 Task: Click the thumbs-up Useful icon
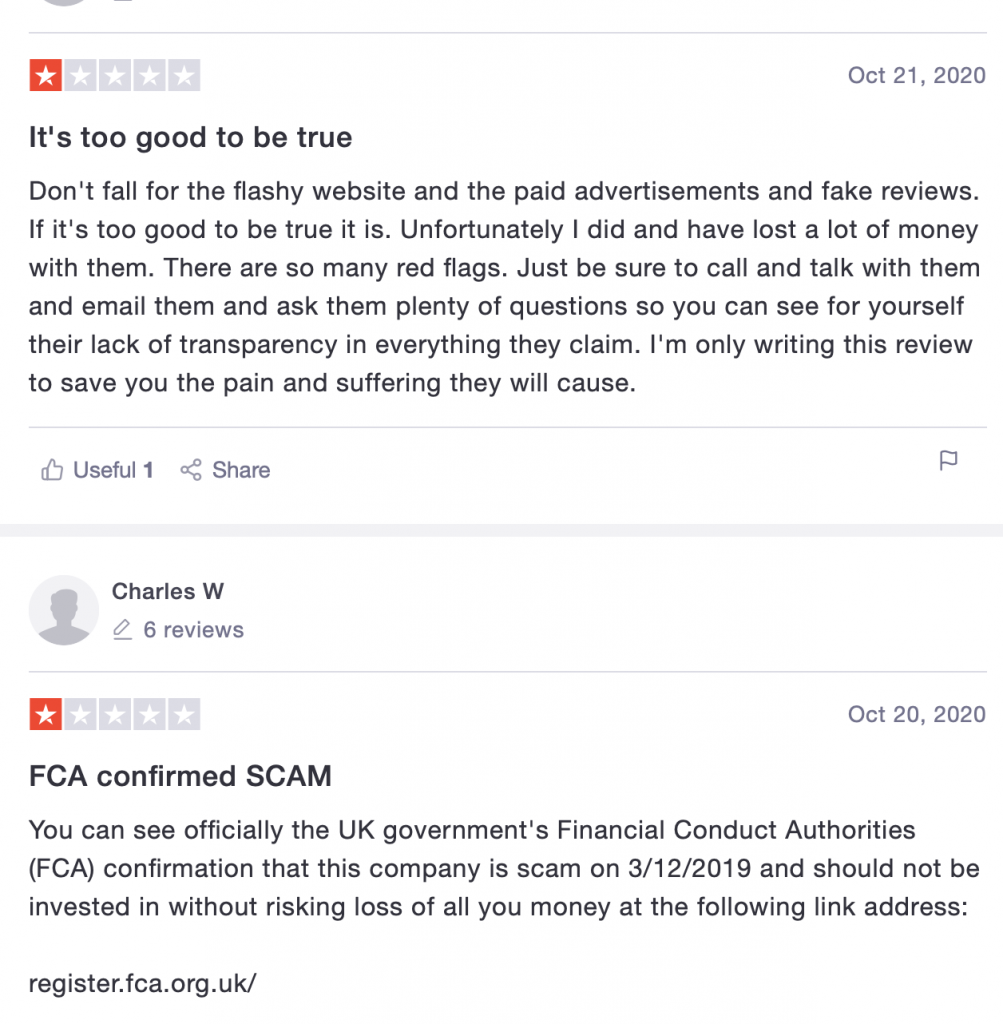[x=52, y=470]
